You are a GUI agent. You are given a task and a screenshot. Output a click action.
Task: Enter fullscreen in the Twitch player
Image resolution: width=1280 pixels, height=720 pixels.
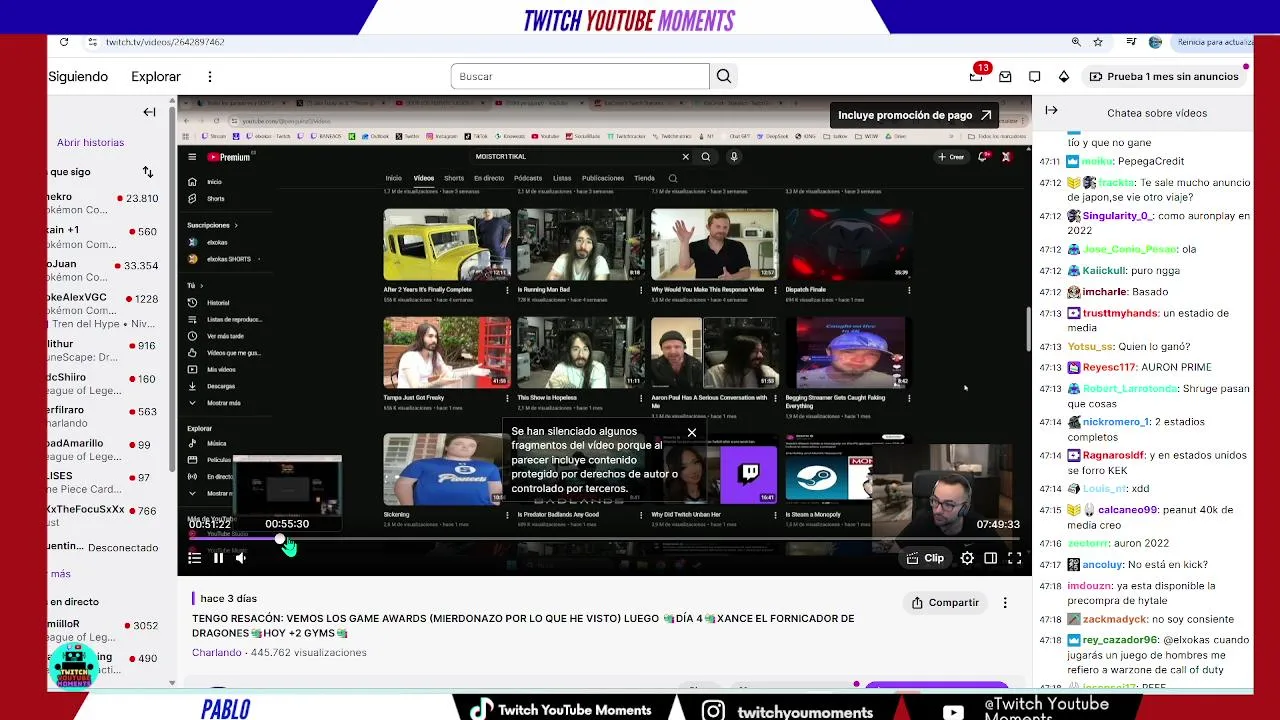(1014, 558)
